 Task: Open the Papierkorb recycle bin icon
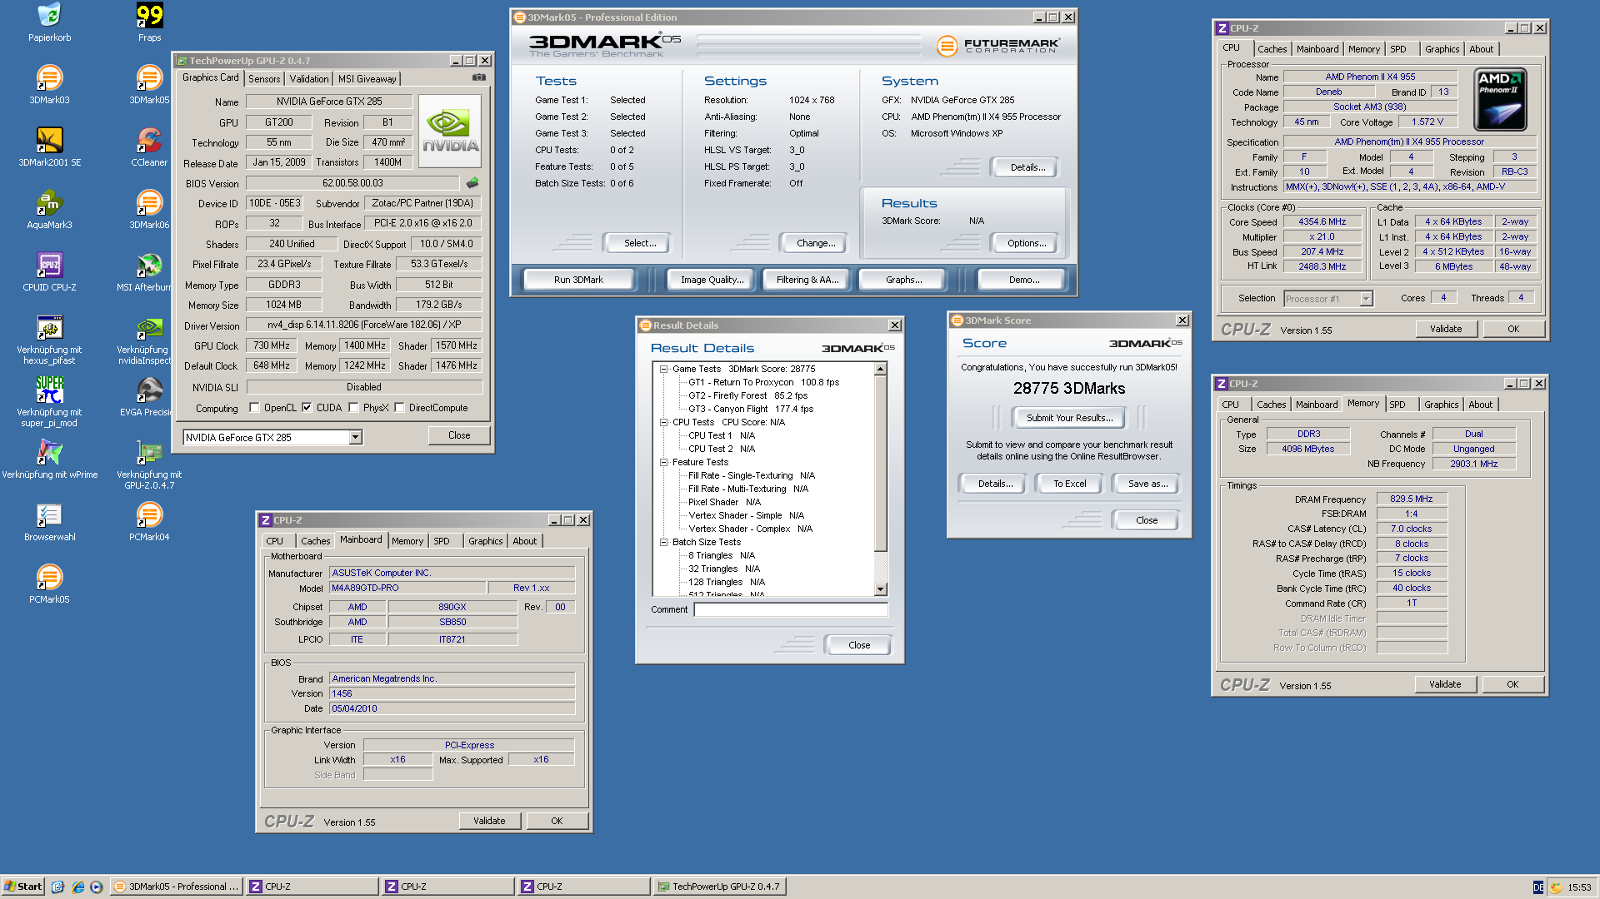49,16
